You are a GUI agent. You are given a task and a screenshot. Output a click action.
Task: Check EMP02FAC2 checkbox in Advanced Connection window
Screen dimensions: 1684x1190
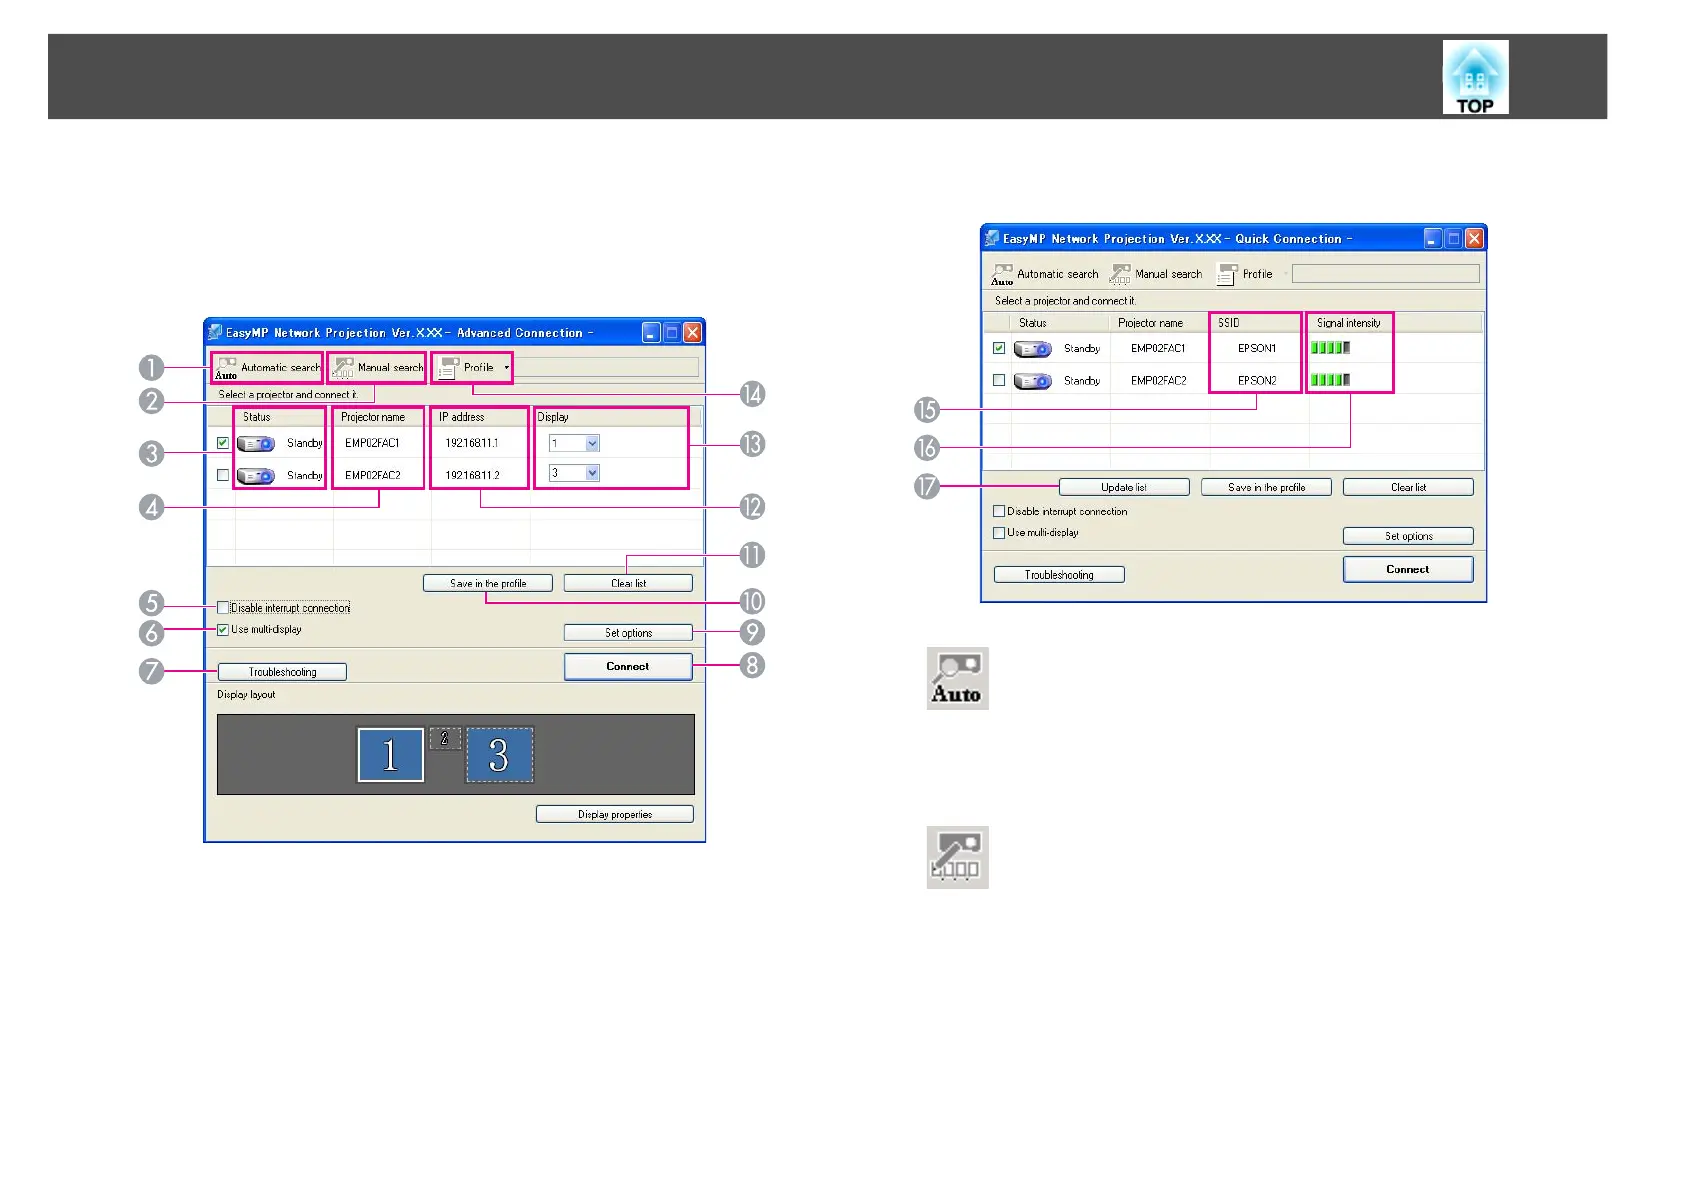click(223, 475)
